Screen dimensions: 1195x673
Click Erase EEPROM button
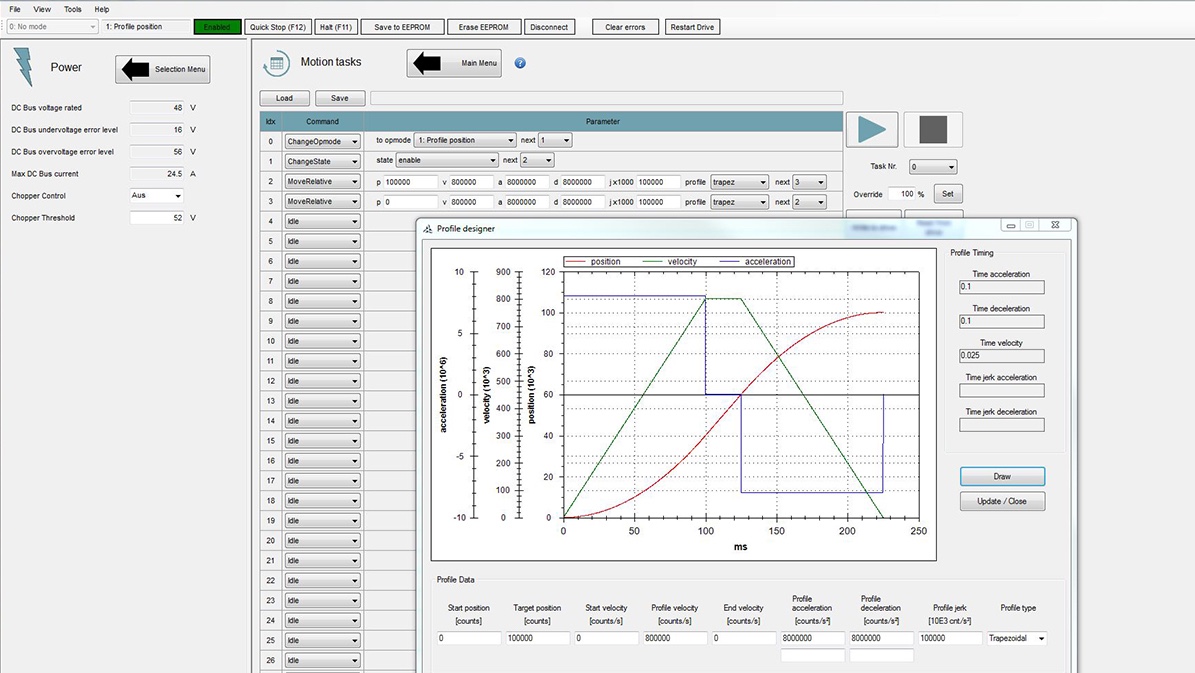[x=483, y=27]
